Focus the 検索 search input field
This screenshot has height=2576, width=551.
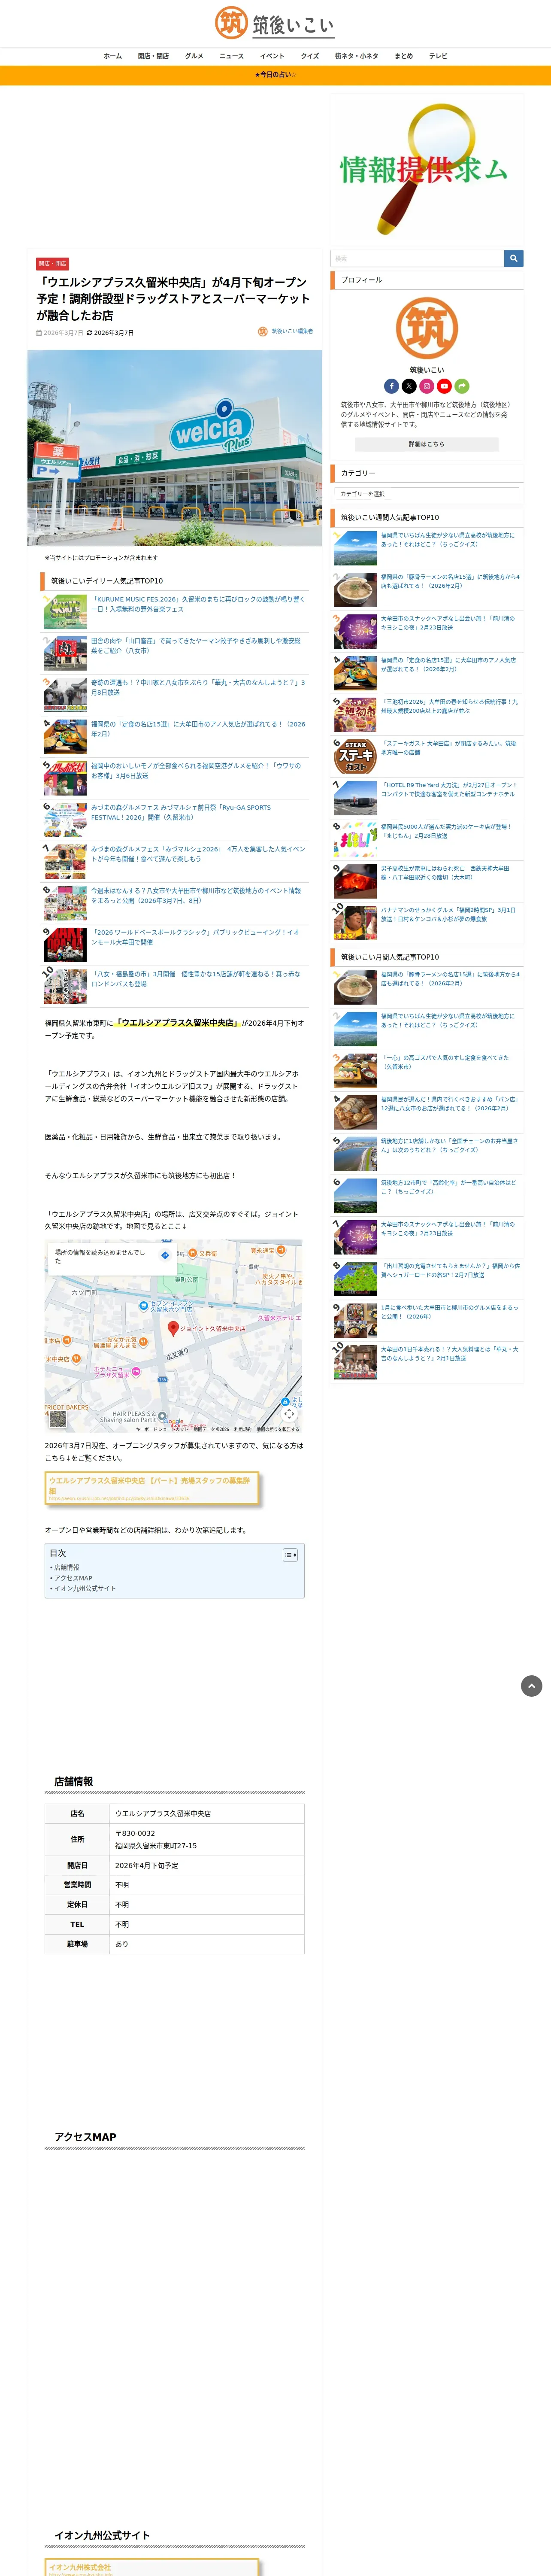pos(417,258)
